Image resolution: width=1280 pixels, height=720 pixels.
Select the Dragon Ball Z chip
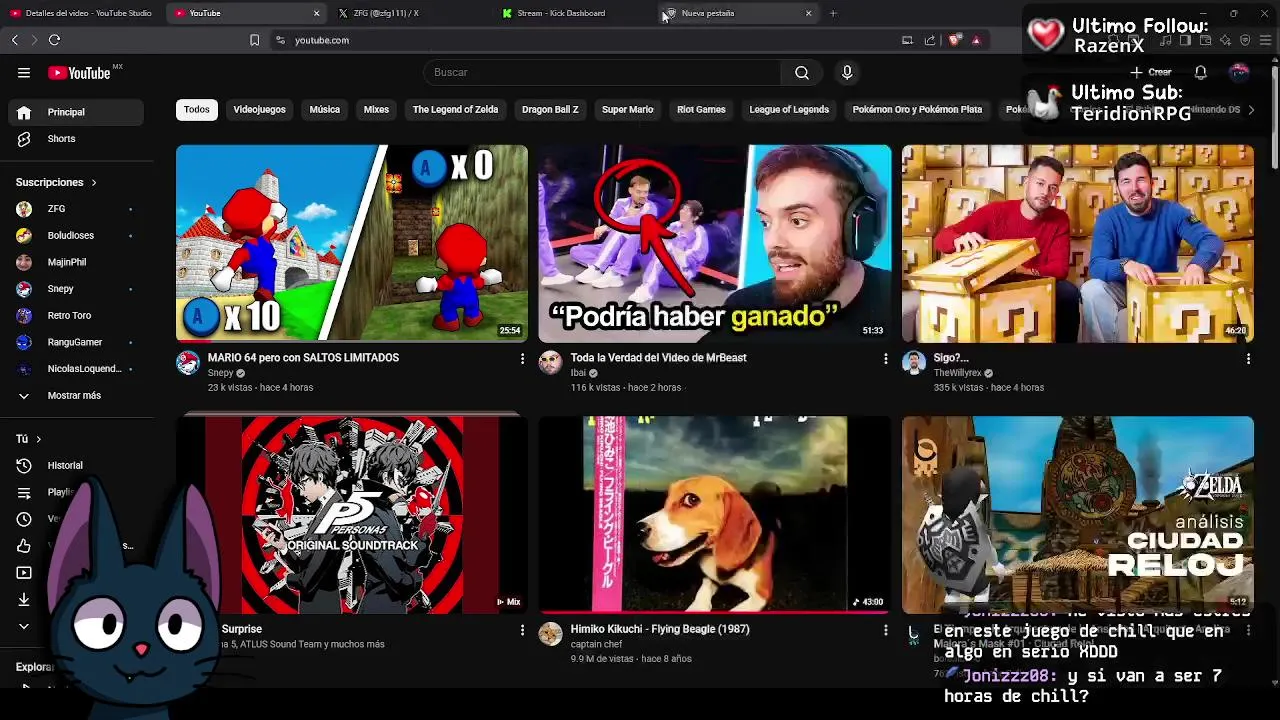coord(550,110)
